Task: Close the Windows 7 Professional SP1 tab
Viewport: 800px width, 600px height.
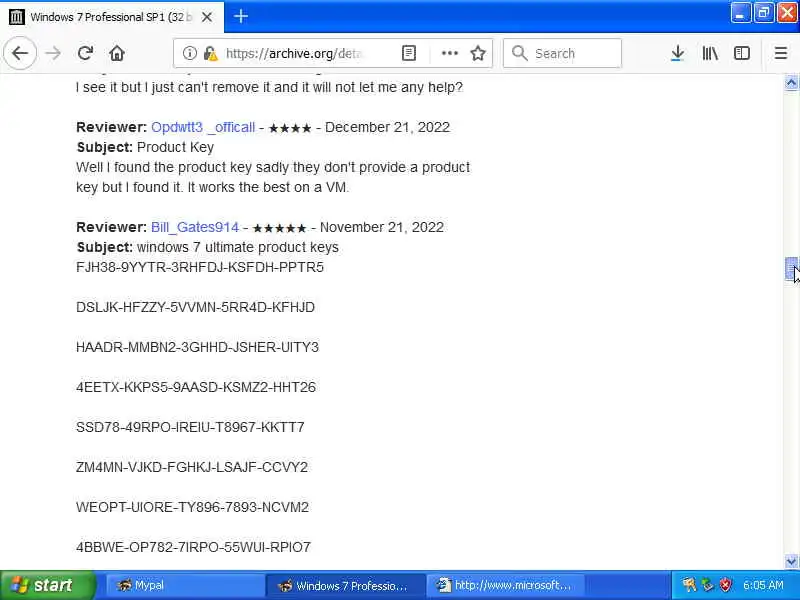Action: 207,17
